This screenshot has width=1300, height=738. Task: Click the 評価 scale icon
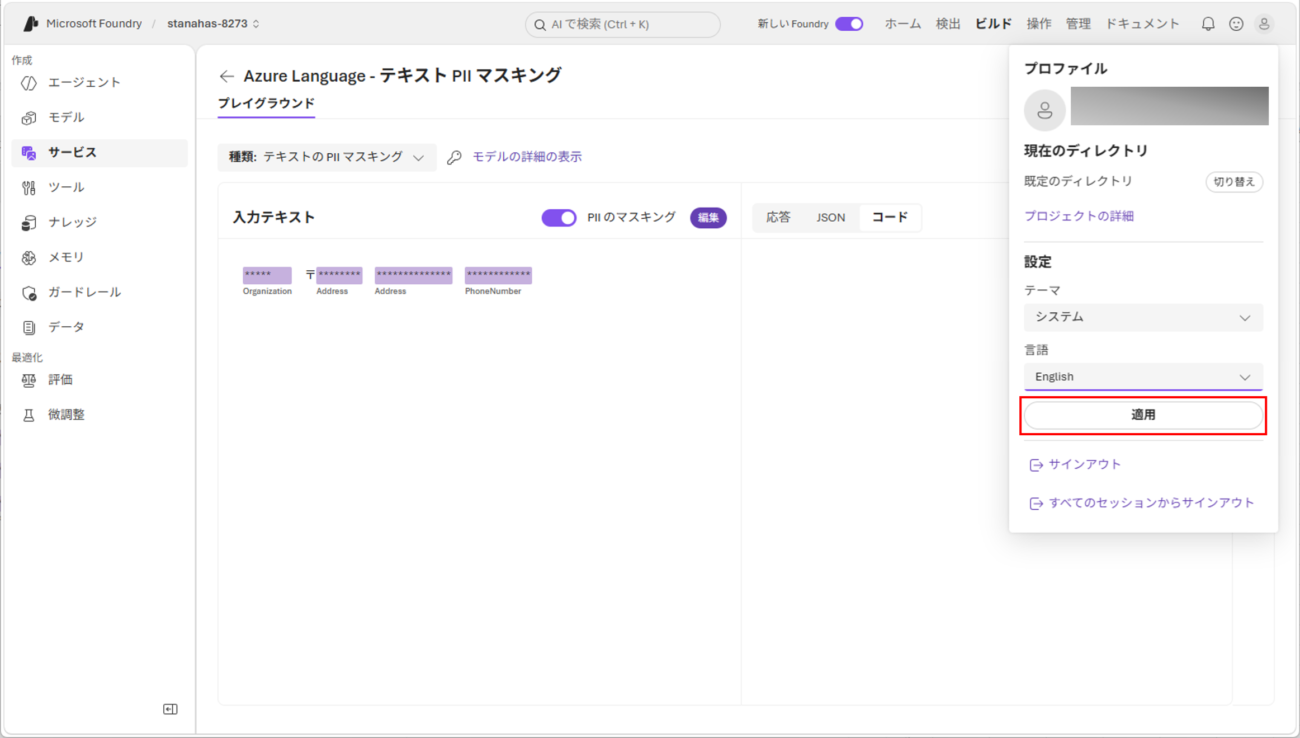(x=29, y=380)
